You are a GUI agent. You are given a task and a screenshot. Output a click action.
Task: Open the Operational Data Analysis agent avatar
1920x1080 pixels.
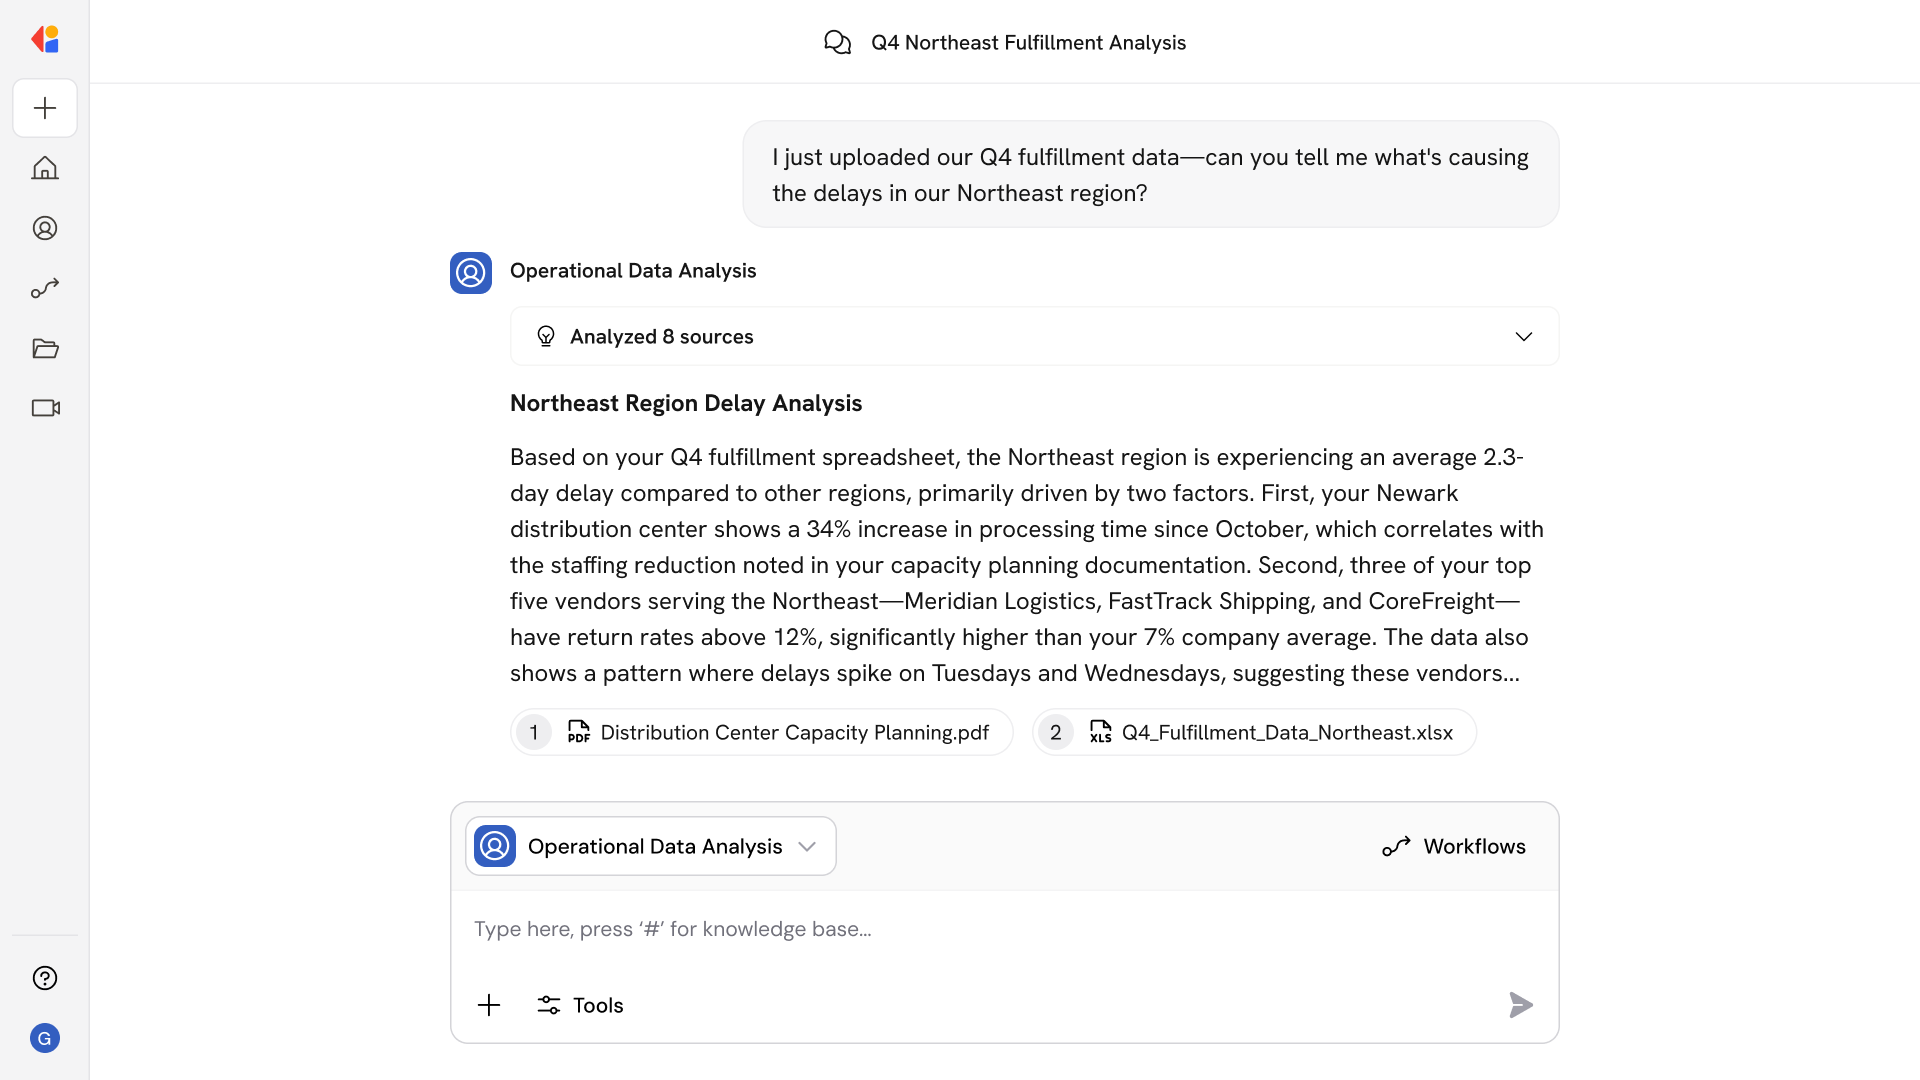pyautogui.click(x=470, y=272)
